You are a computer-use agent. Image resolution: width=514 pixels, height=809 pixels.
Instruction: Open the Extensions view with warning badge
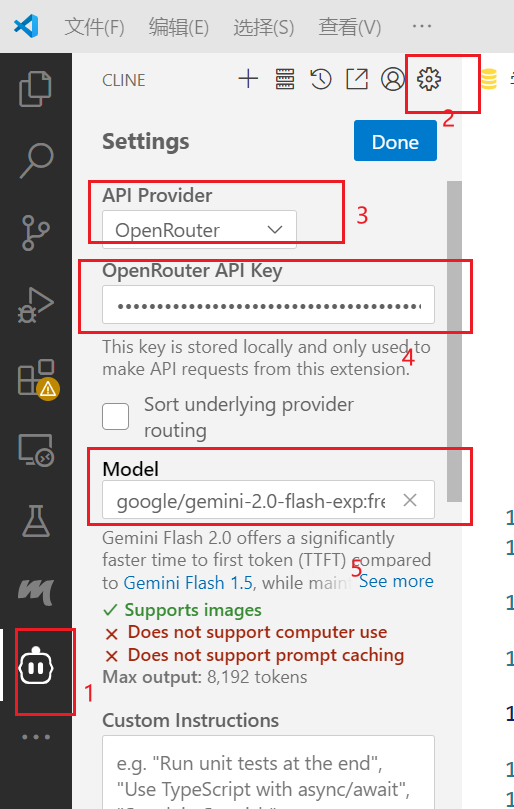click(37, 379)
